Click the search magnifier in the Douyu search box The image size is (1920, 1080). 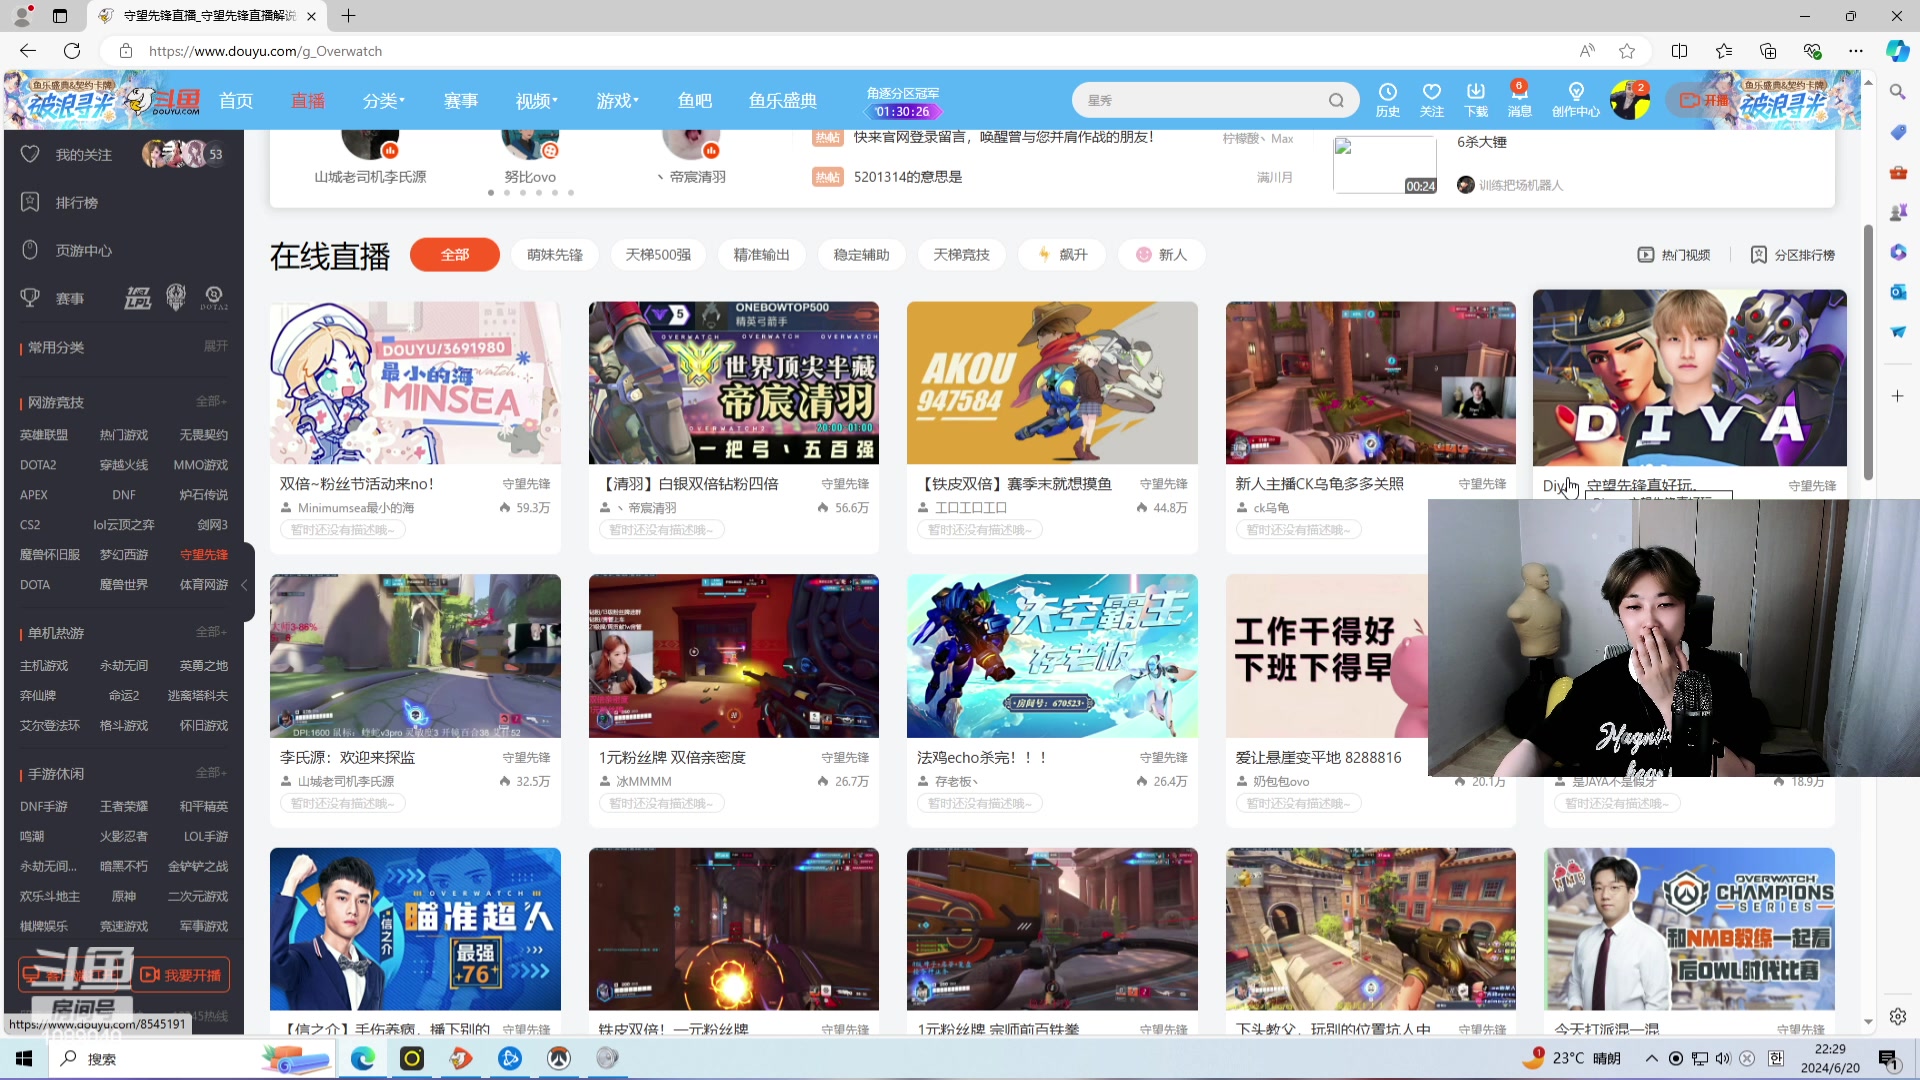coord(1336,100)
